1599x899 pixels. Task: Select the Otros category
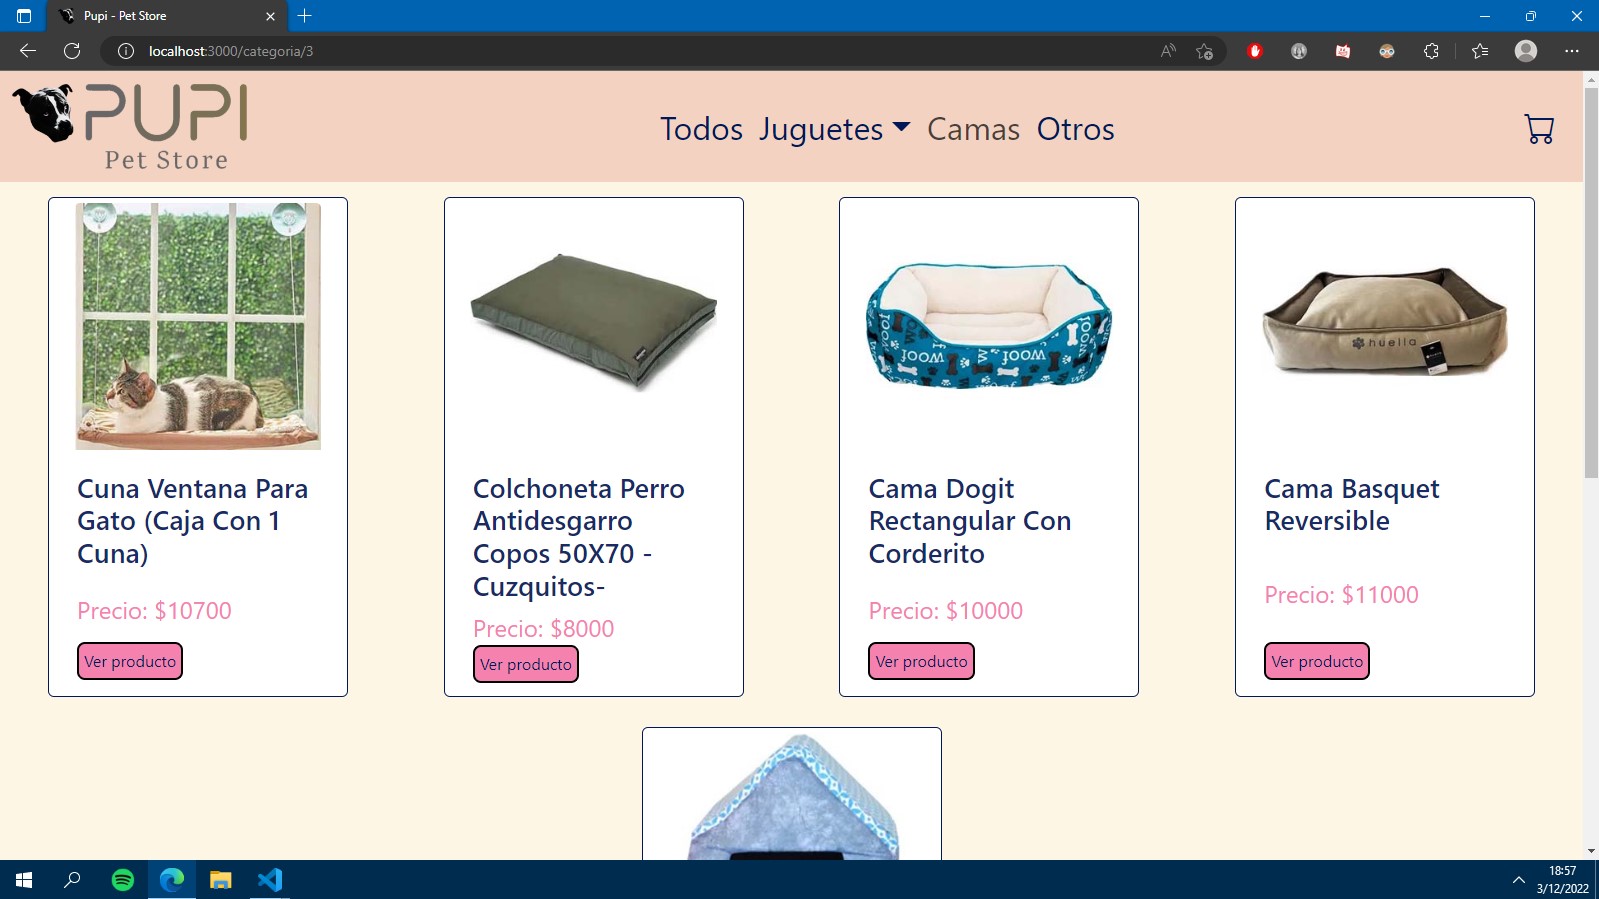click(x=1075, y=129)
